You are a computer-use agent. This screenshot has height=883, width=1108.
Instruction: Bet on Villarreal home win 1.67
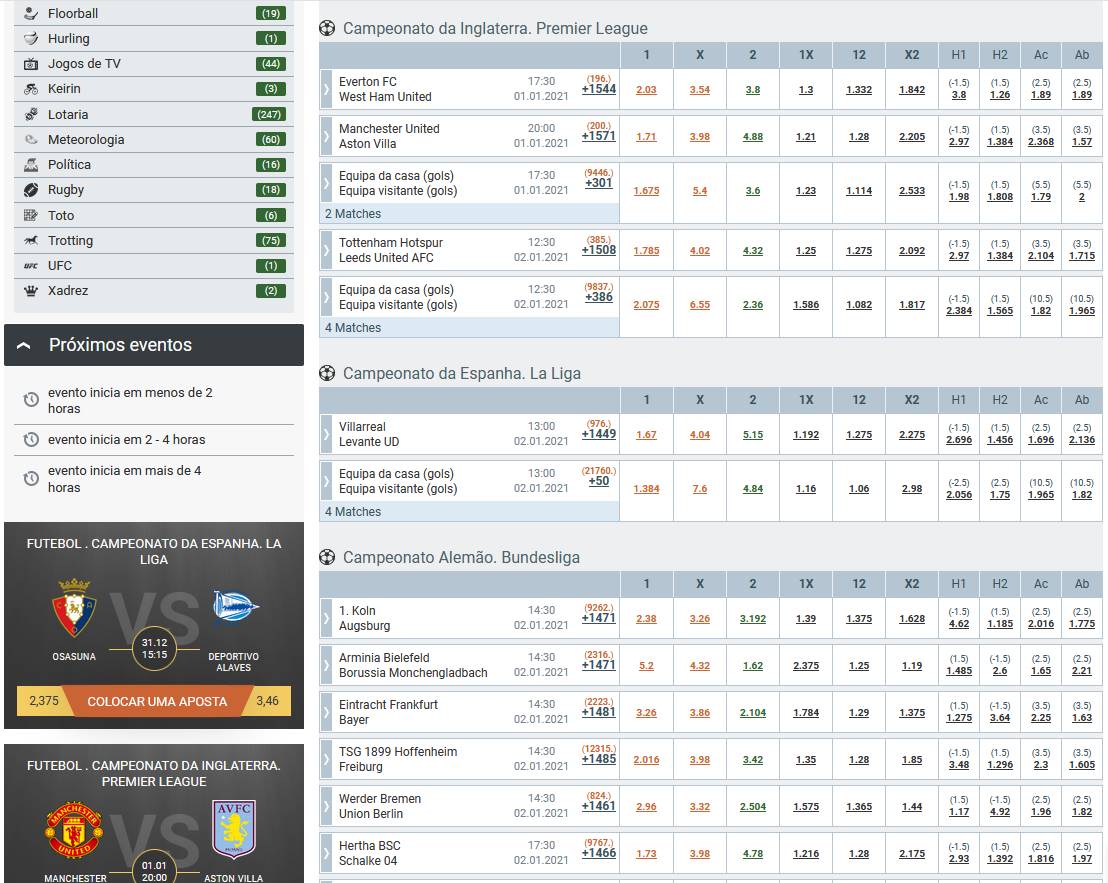point(647,434)
